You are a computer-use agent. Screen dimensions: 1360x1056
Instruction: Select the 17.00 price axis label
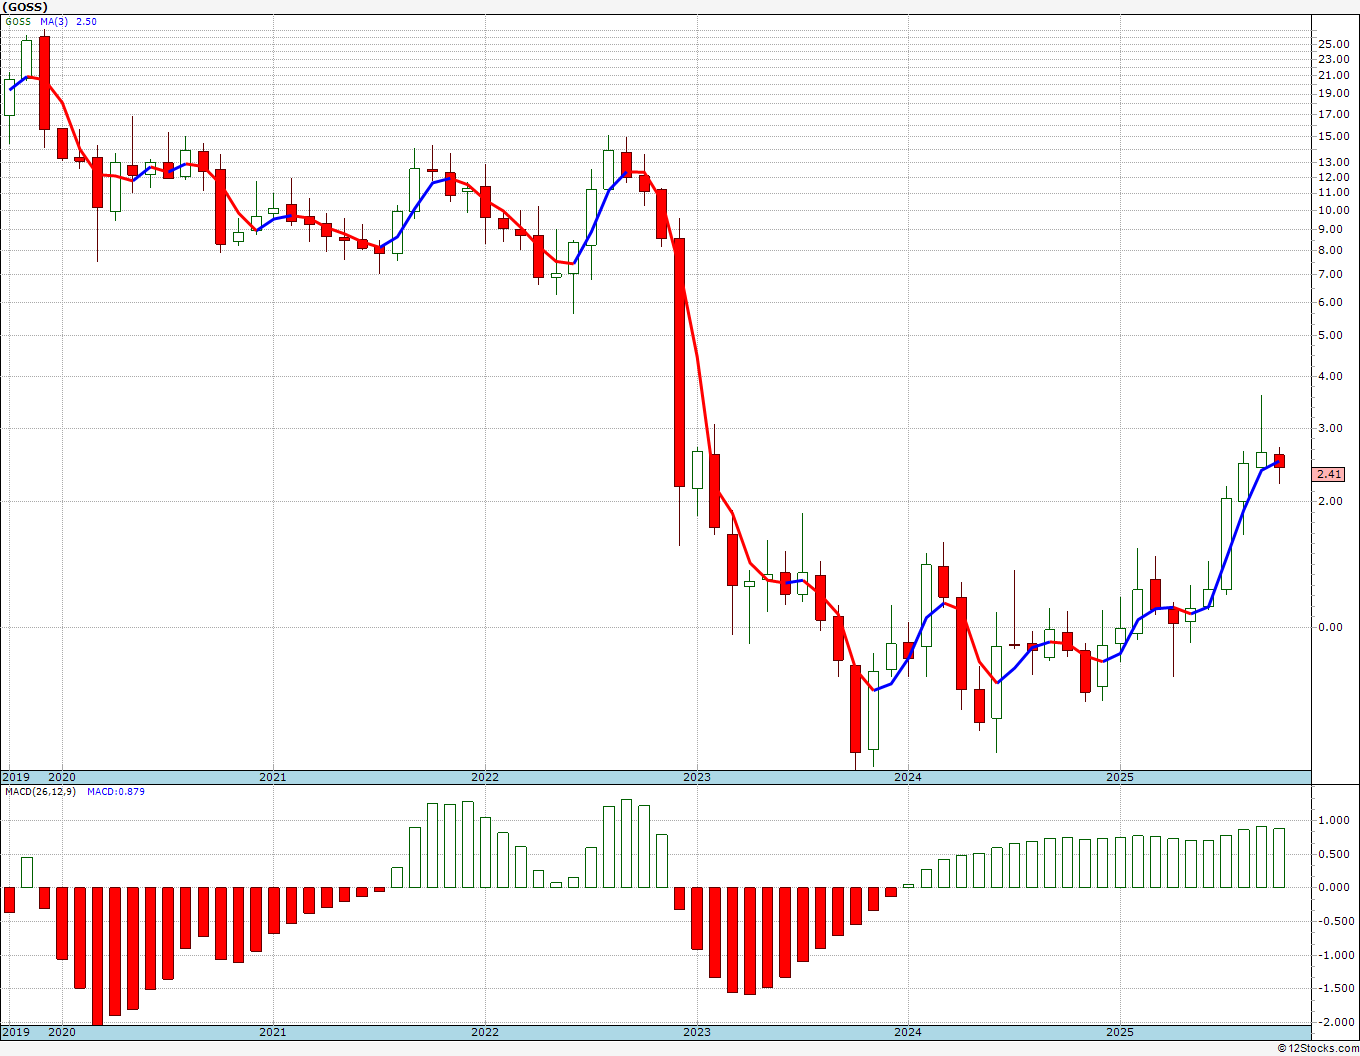[x=1333, y=114]
